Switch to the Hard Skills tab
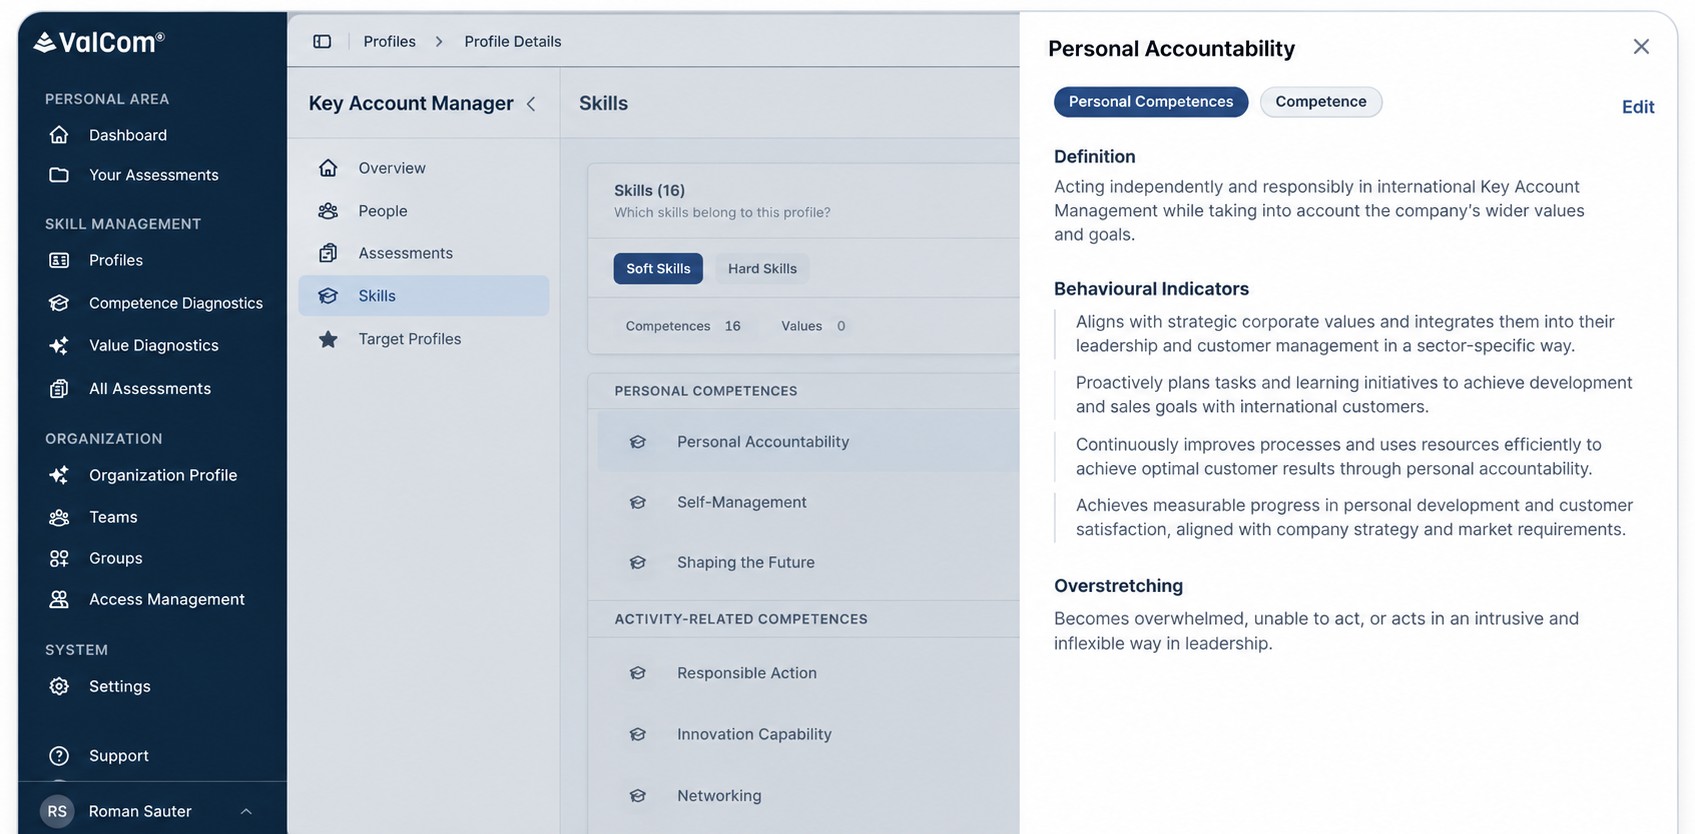Screen dimensions: 1695x834 pos(762,268)
